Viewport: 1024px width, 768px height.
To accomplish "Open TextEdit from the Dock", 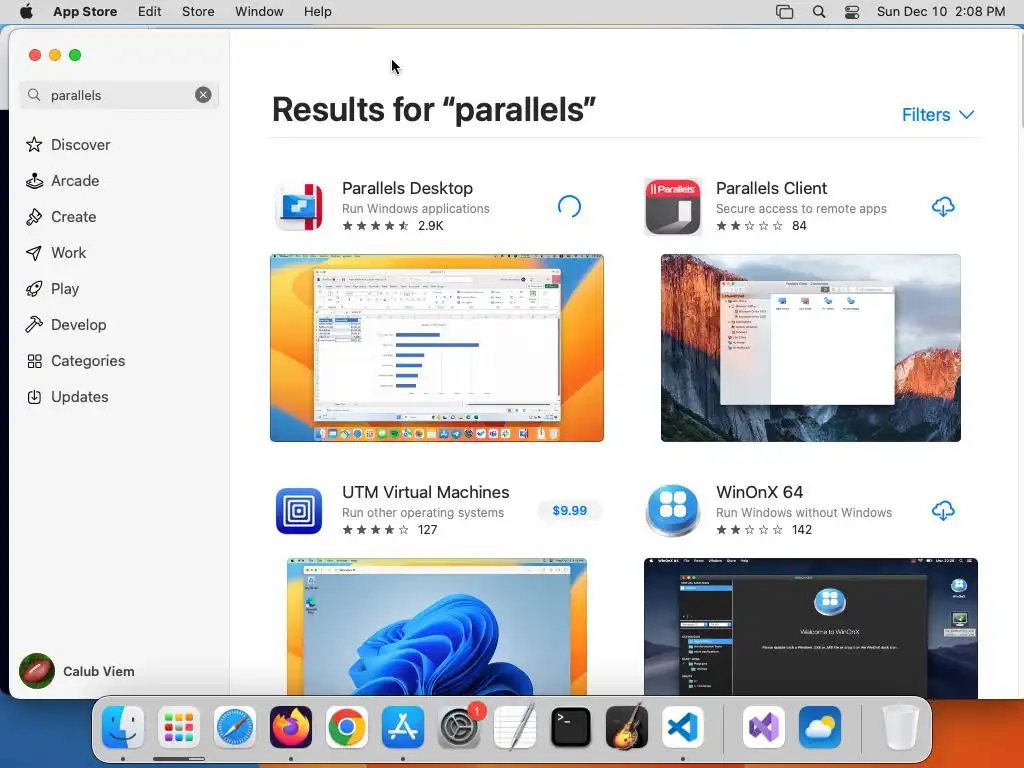I will 515,727.
